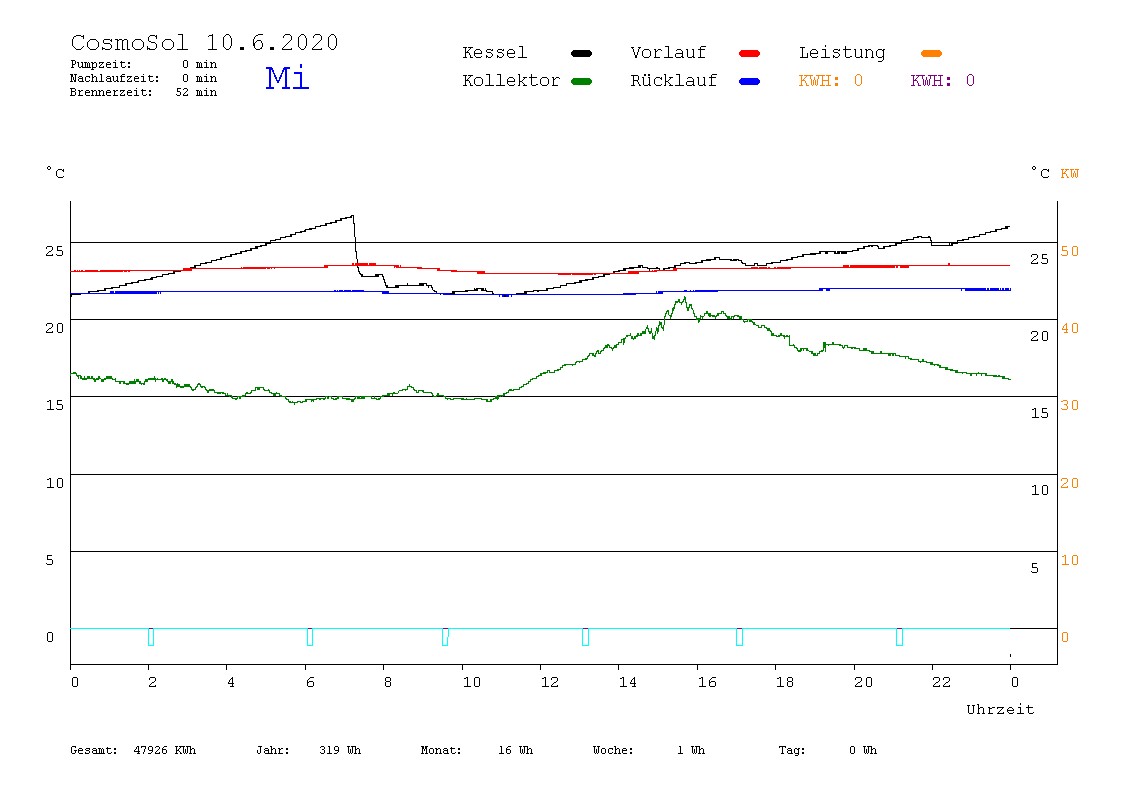Click the Rücklauf legend label
The width and height of the screenshot is (1148, 812).
click(674, 81)
